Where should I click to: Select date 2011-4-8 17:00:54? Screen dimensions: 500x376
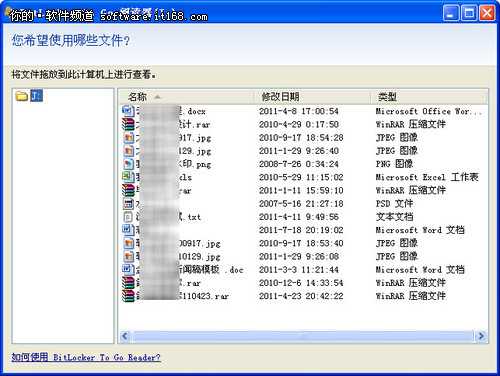pos(299,111)
